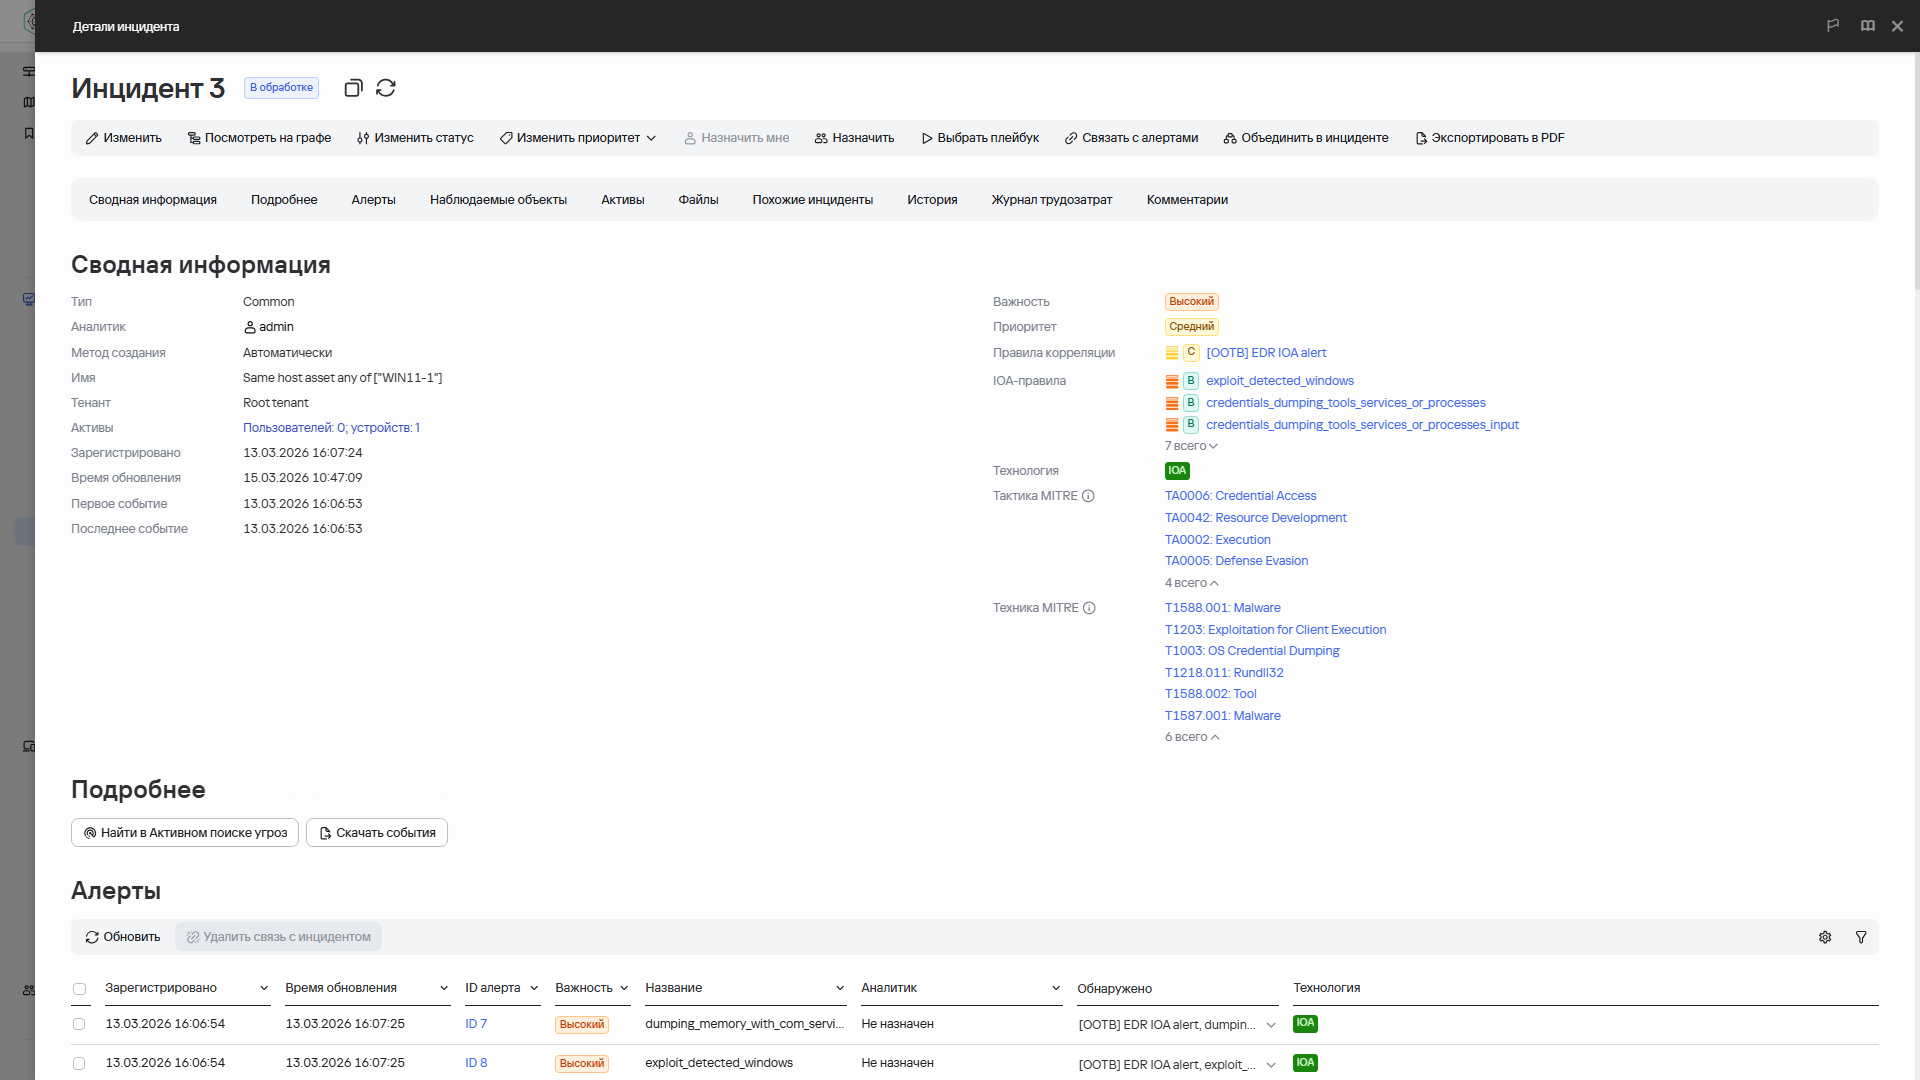Screen dimensions: 1920x1080
Task: Click the info icon next to Техника MITRE
Action: 1089,608
